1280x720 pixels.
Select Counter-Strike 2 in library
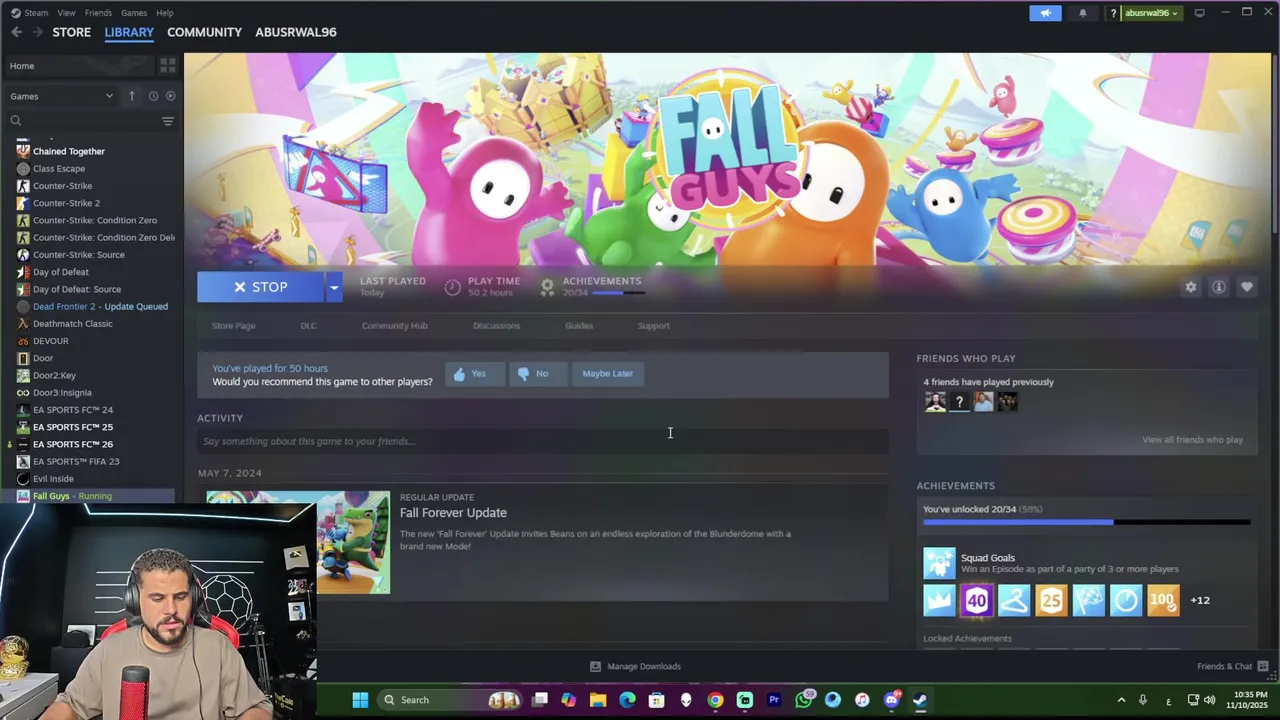(66, 203)
